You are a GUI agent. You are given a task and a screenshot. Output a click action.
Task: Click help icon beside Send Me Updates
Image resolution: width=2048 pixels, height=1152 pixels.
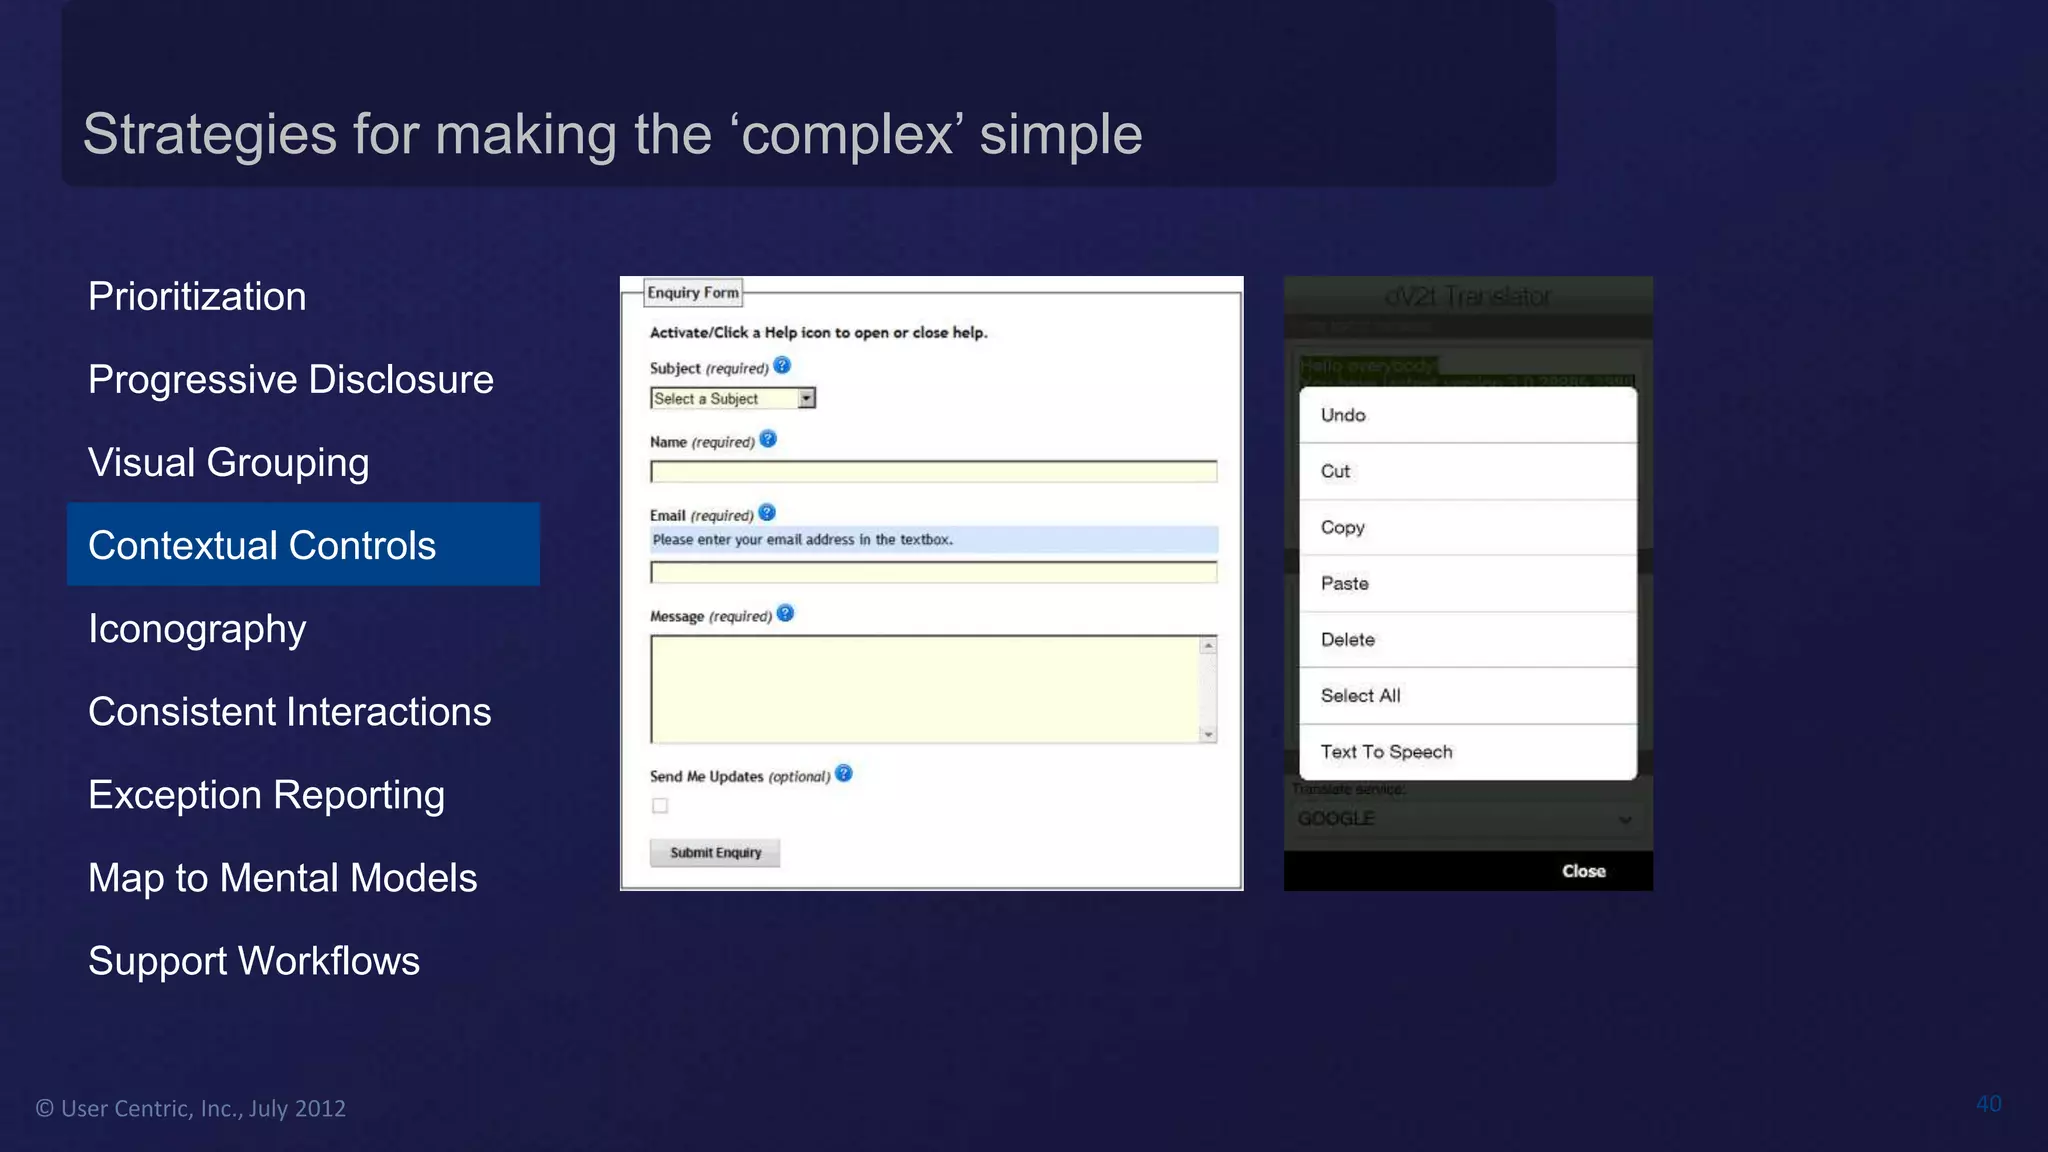pyautogui.click(x=844, y=773)
